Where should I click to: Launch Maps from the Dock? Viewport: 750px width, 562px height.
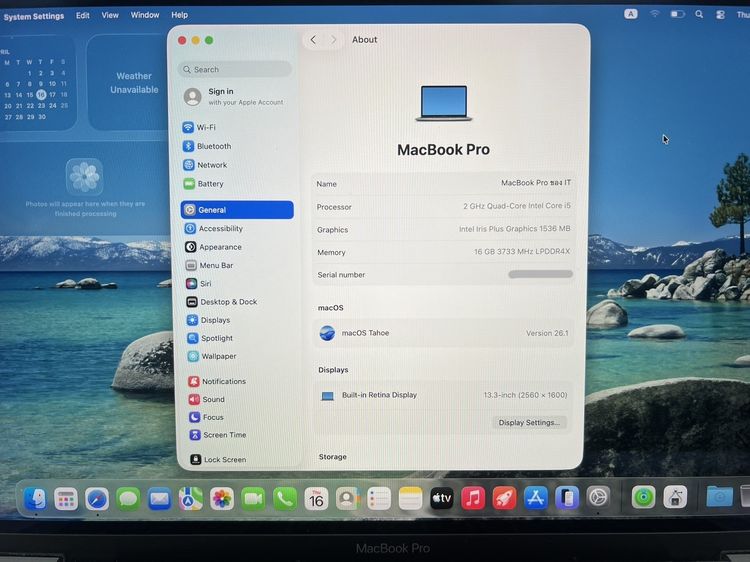pos(190,499)
